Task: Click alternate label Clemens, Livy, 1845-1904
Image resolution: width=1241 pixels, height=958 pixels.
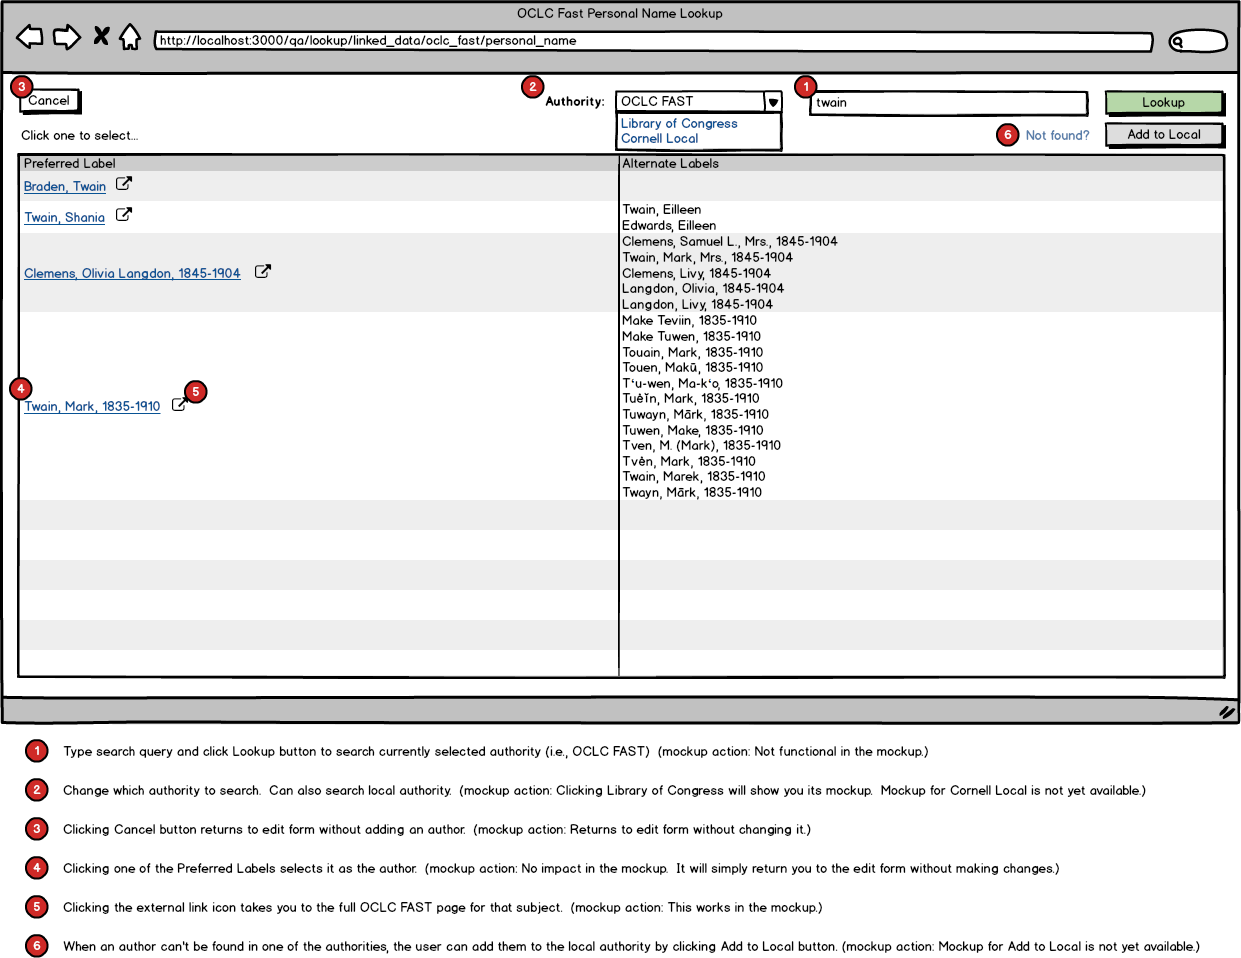Action: (696, 274)
